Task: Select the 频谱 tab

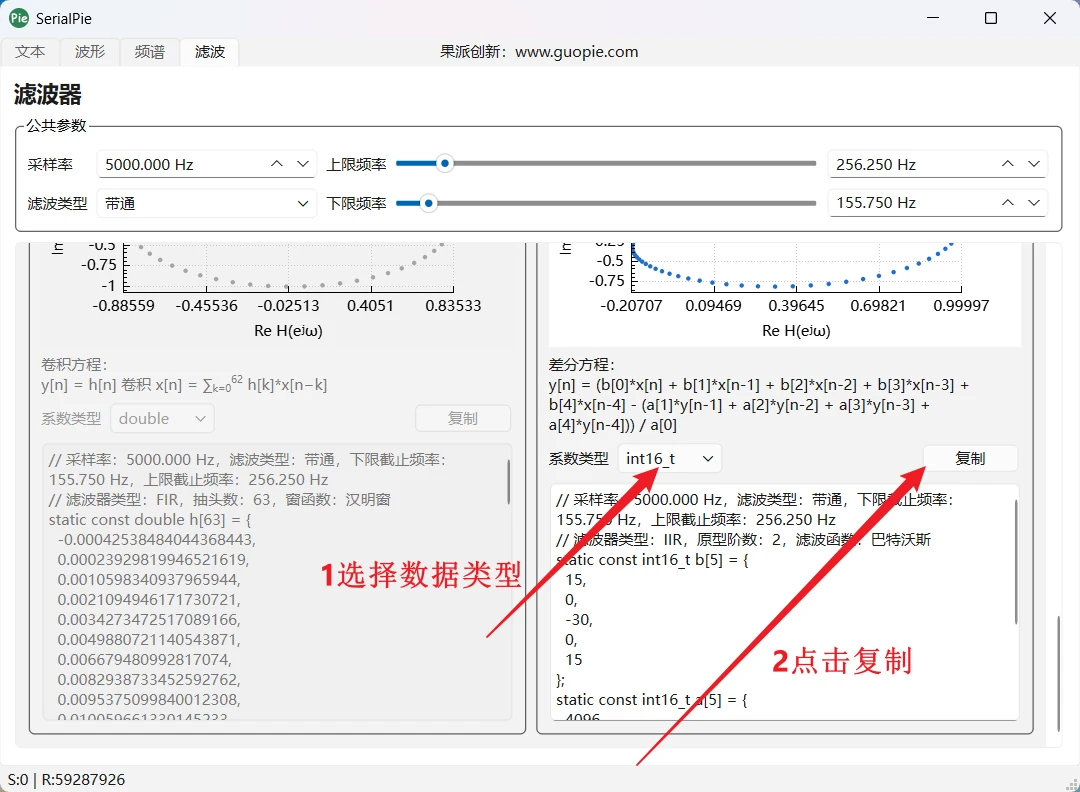Action: [x=149, y=52]
